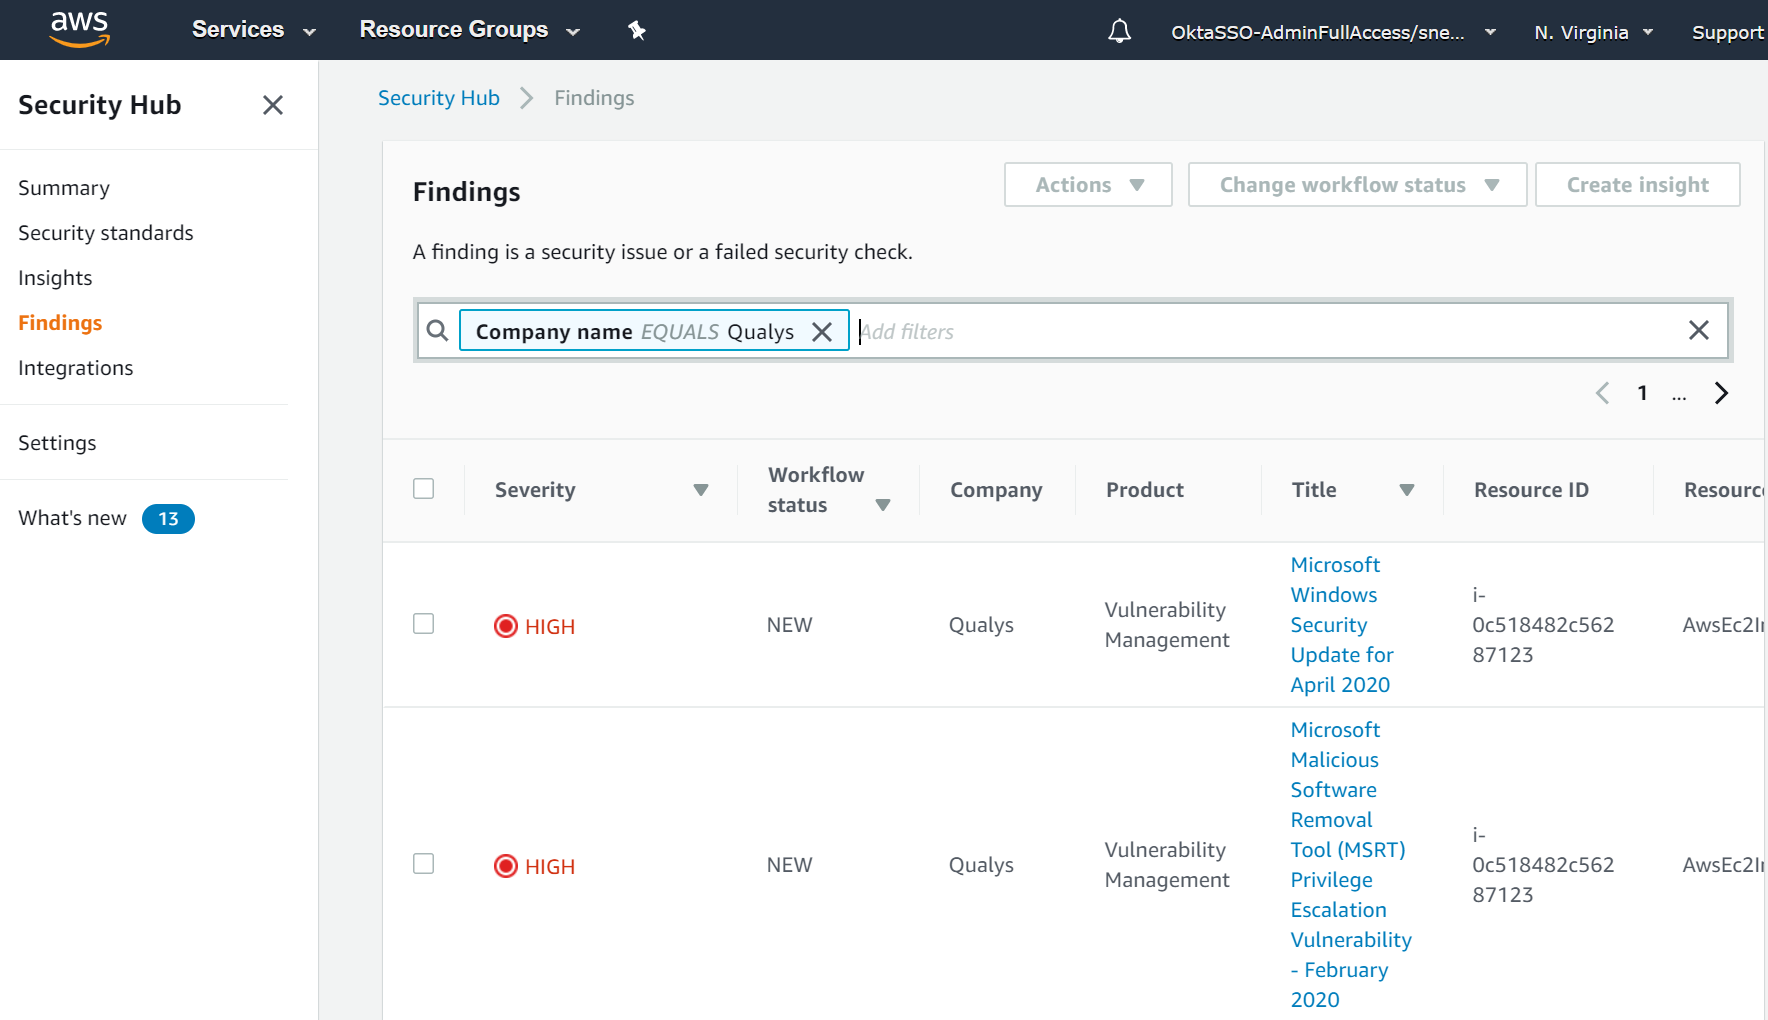Click the Product column header
The width and height of the screenshot is (1768, 1020).
[1145, 490]
